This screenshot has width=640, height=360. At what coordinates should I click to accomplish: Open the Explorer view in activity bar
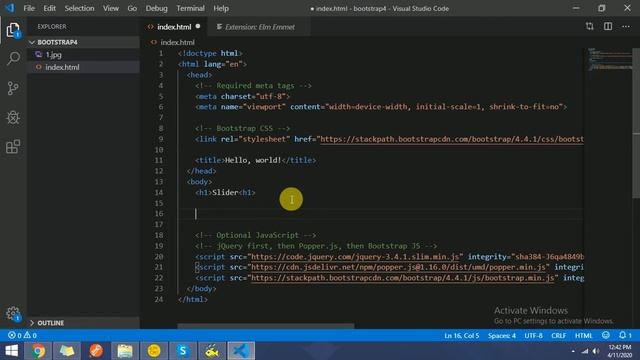(x=13, y=30)
